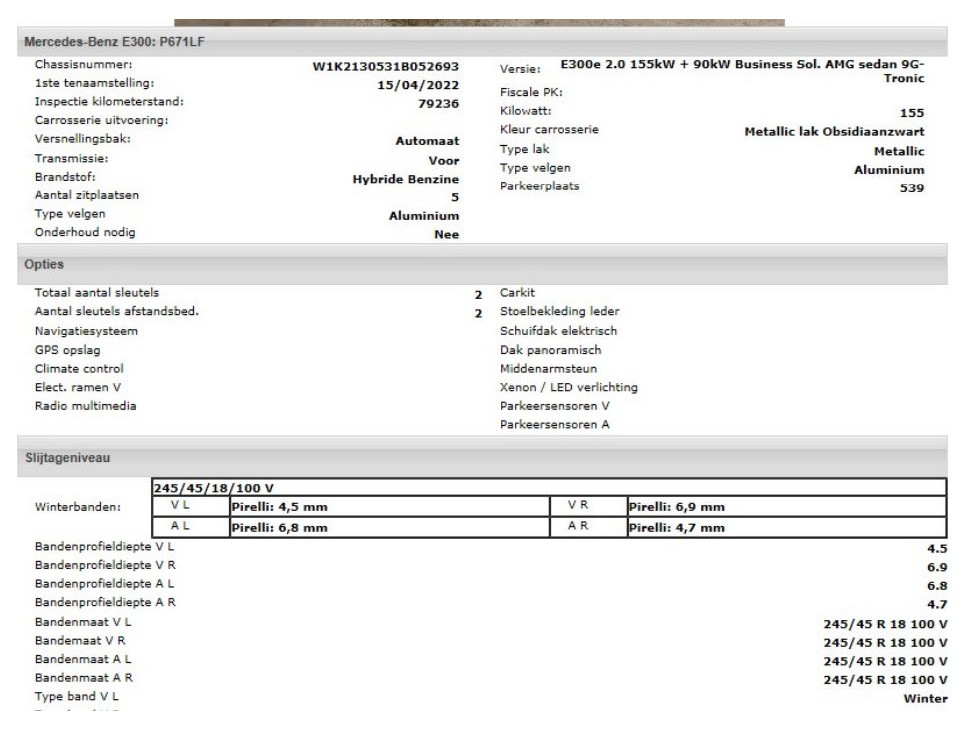Click the 'GPS opslag' option

(x=67, y=350)
